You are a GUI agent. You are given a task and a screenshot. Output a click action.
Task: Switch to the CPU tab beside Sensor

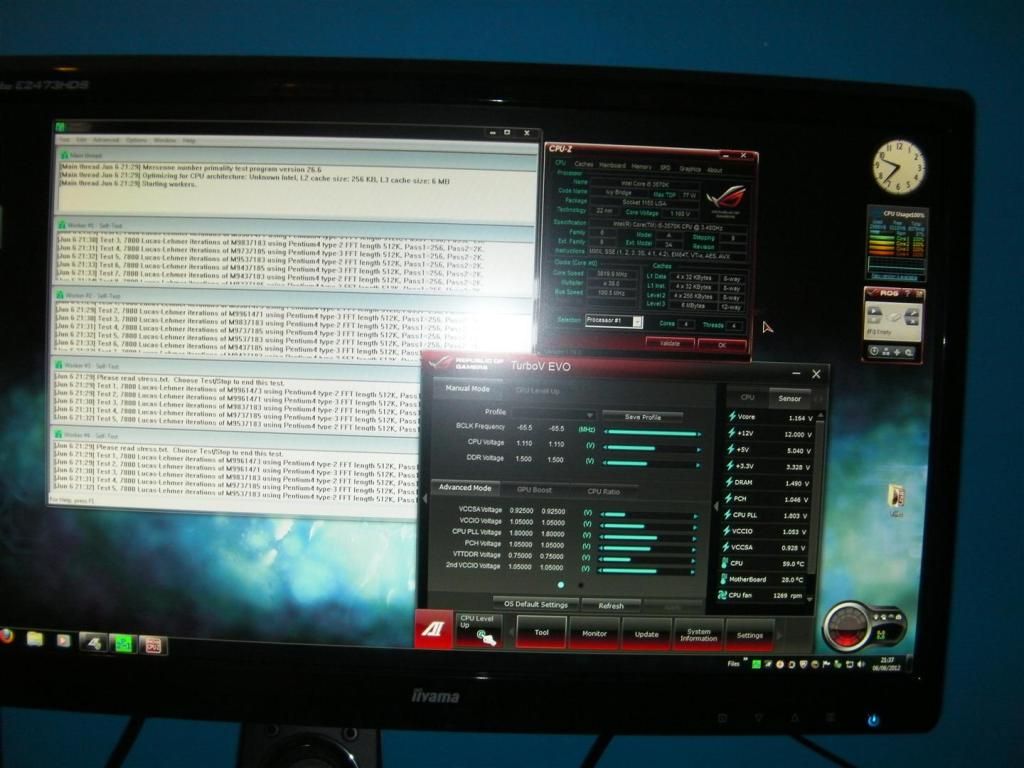pos(747,397)
